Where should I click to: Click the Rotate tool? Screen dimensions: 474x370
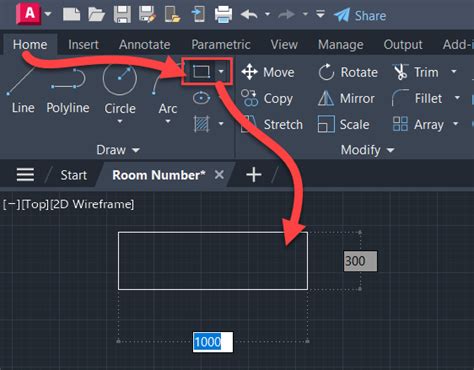(348, 72)
